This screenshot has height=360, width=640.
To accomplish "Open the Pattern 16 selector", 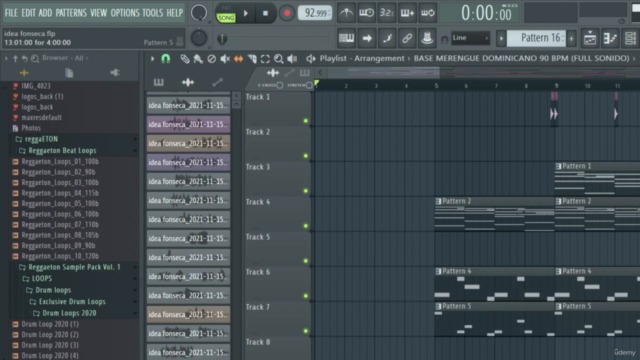I will click(x=536, y=38).
